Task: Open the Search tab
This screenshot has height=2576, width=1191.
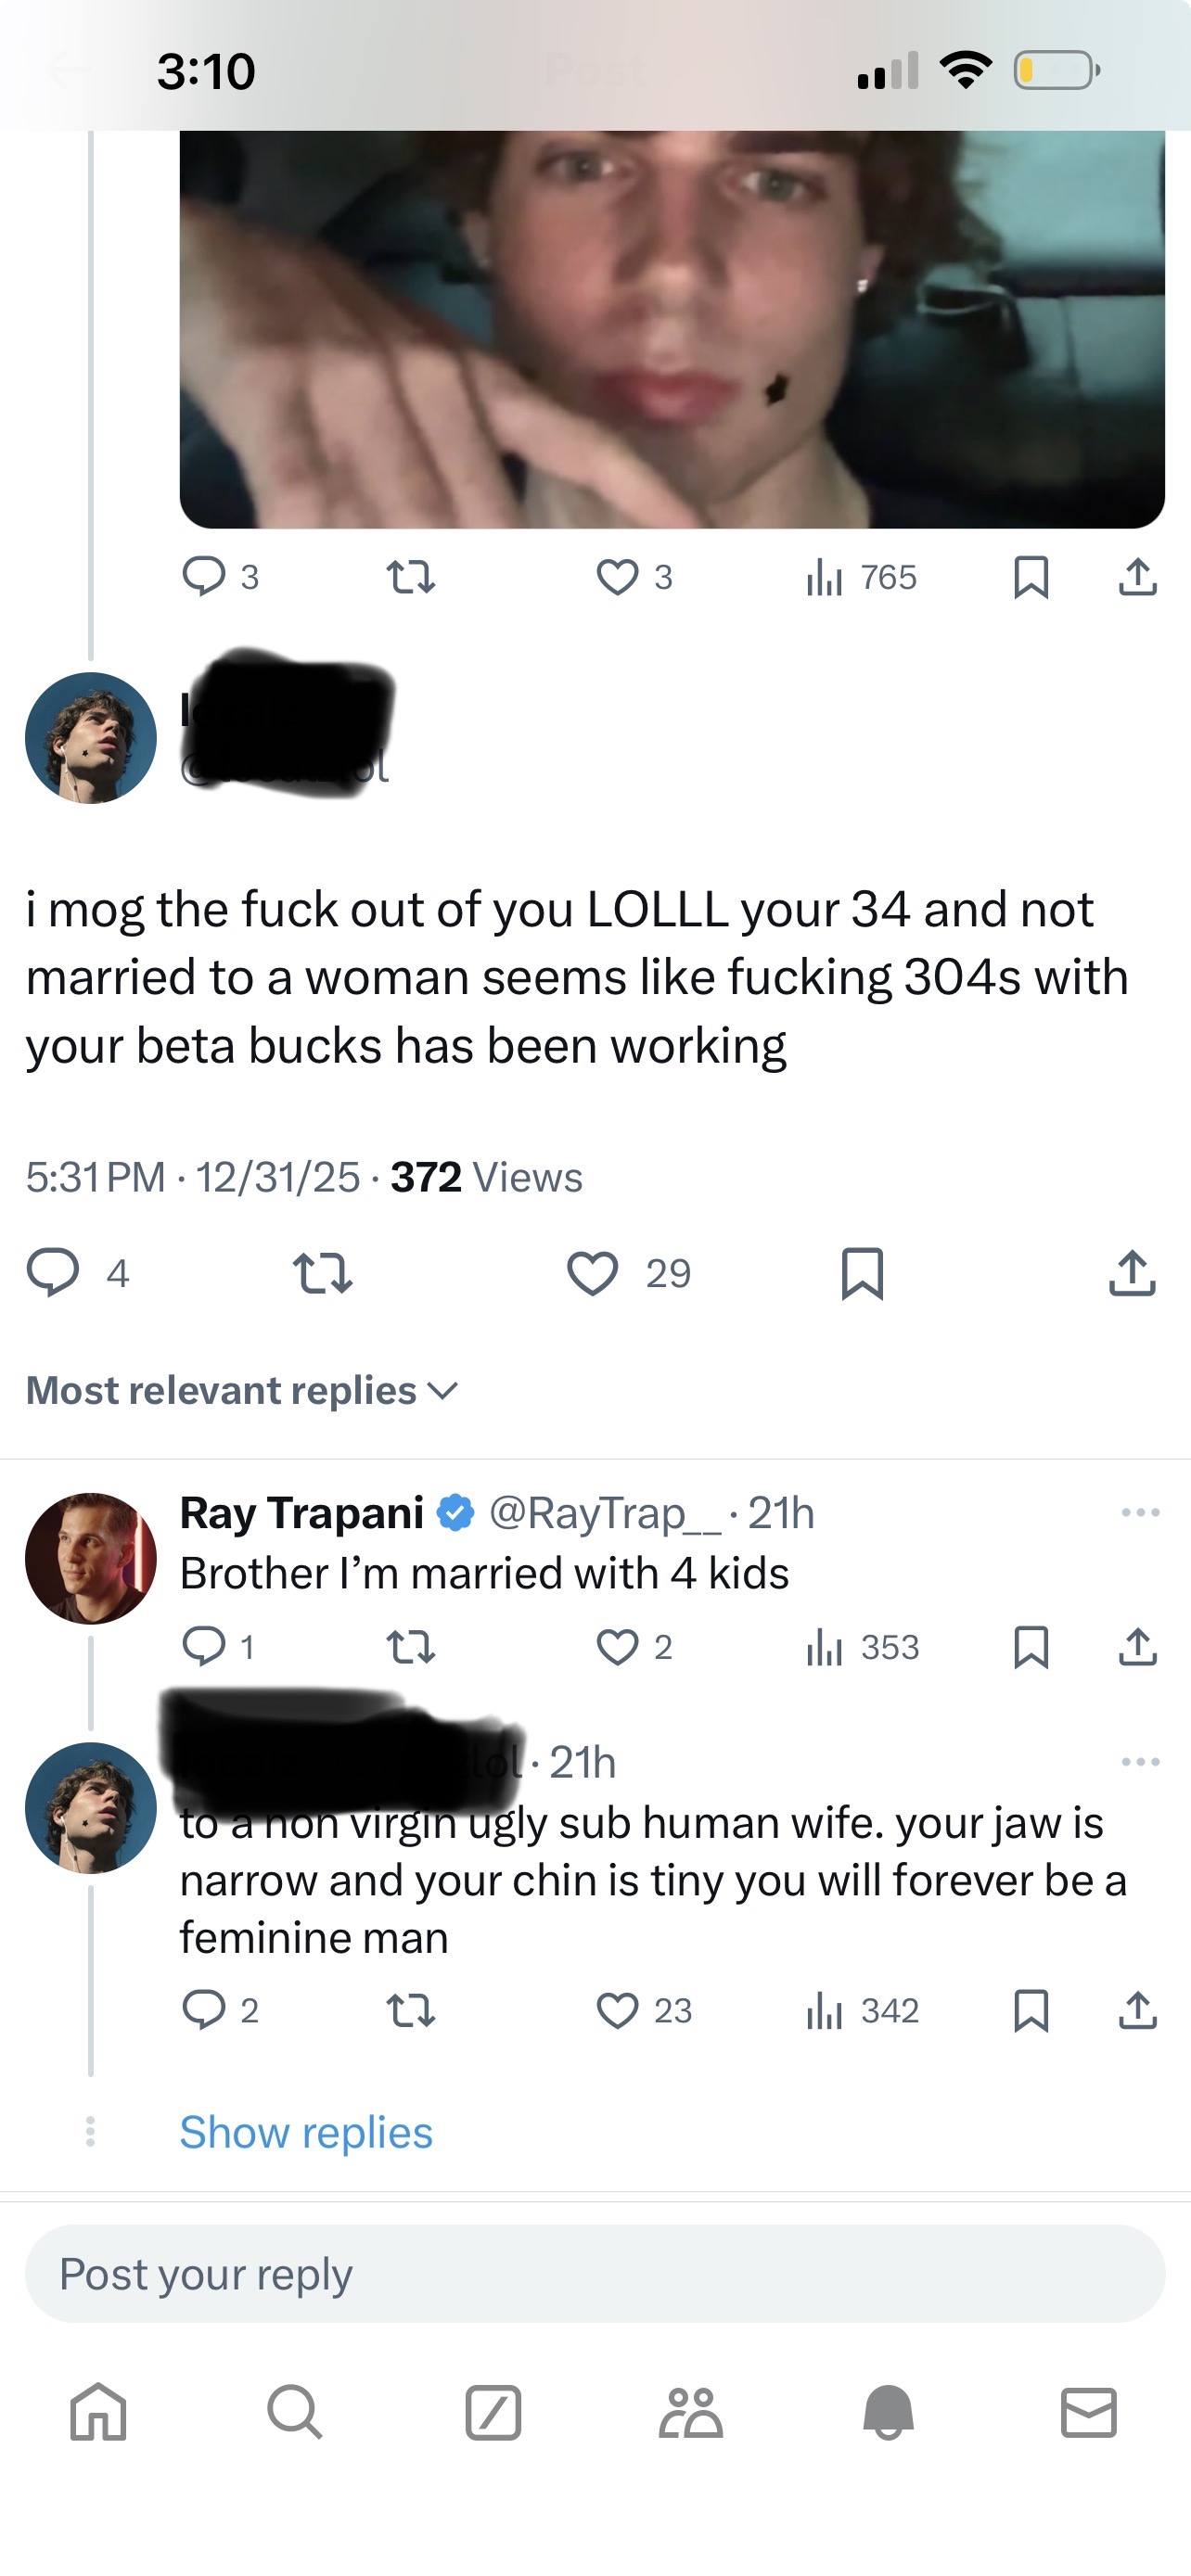Action: coord(295,2413)
